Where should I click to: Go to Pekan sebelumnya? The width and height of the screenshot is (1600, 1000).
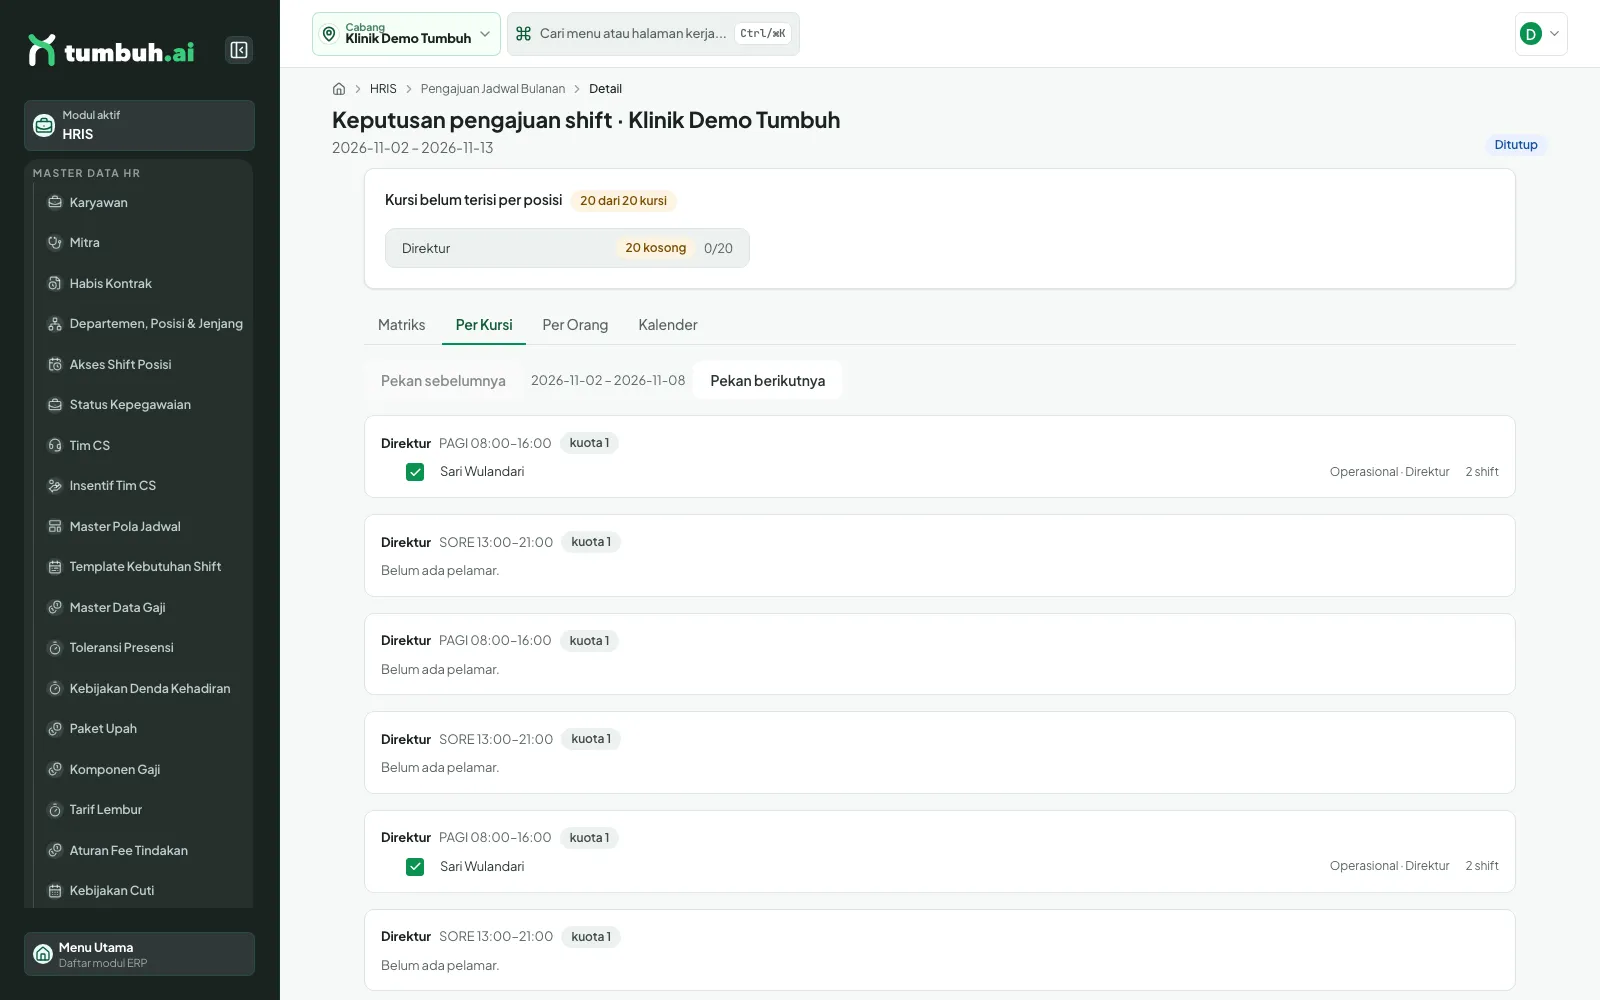pos(443,381)
